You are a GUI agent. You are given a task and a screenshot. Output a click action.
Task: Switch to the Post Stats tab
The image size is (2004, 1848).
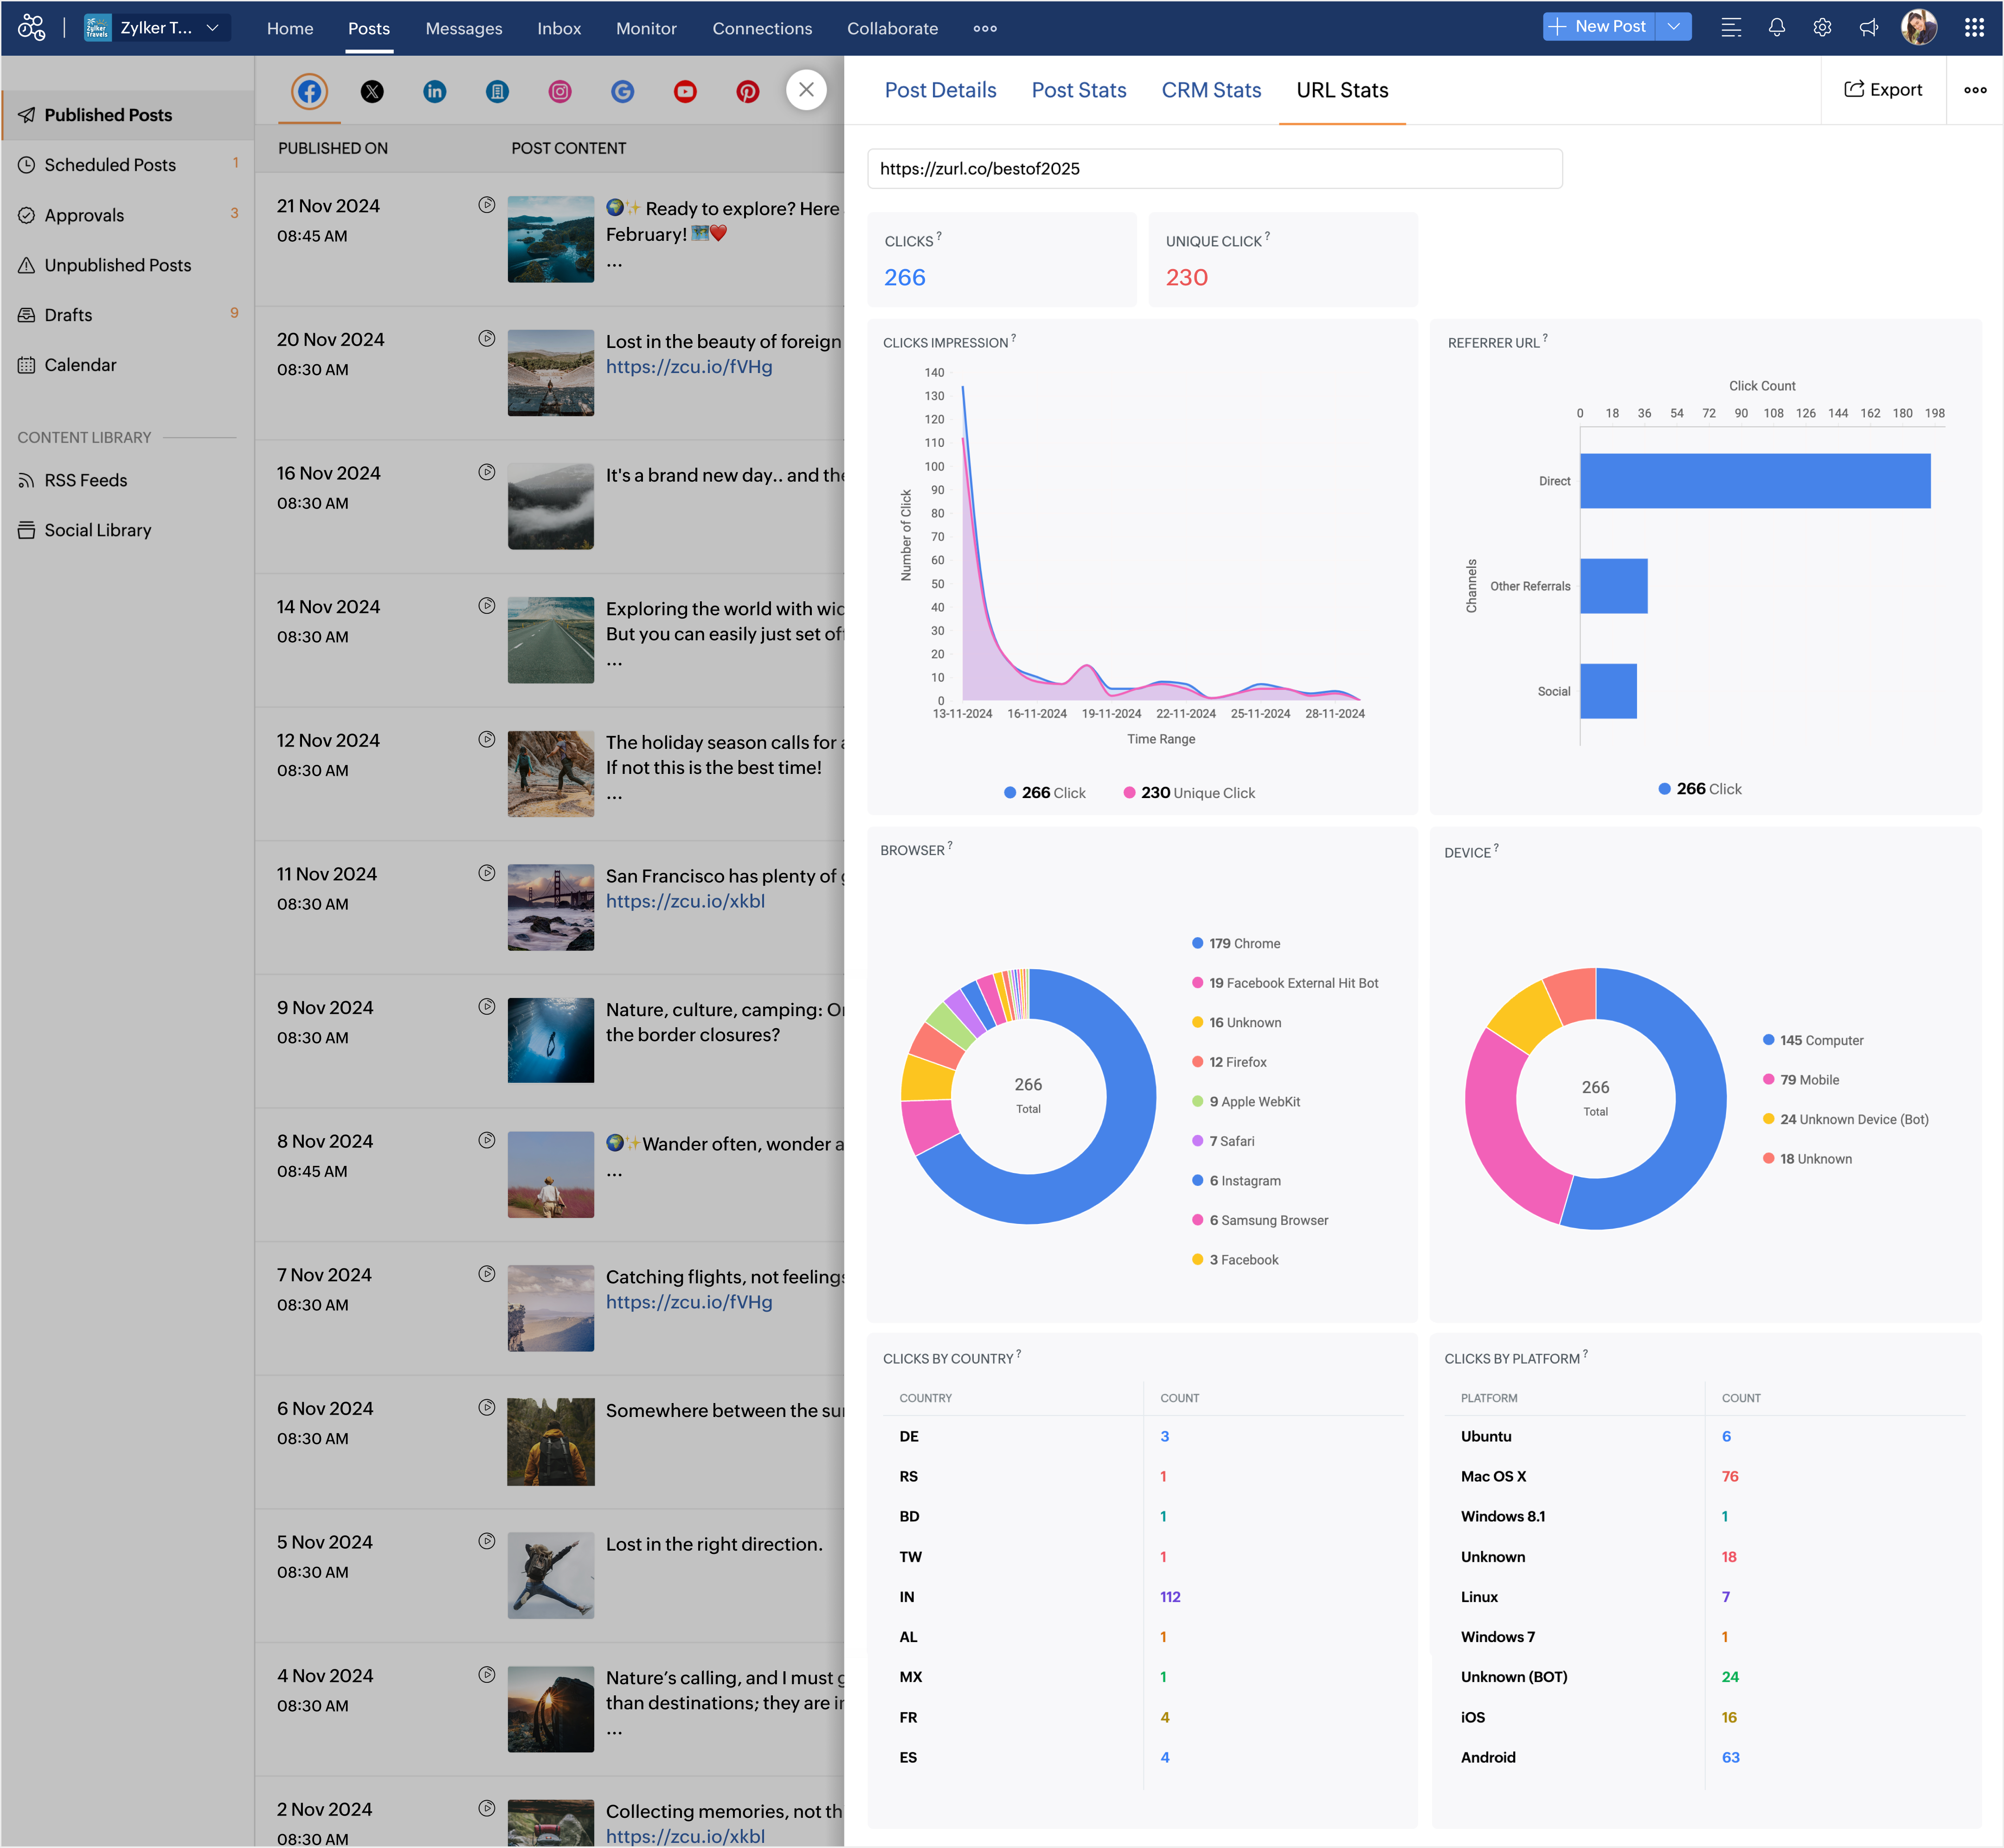(x=1078, y=90)
